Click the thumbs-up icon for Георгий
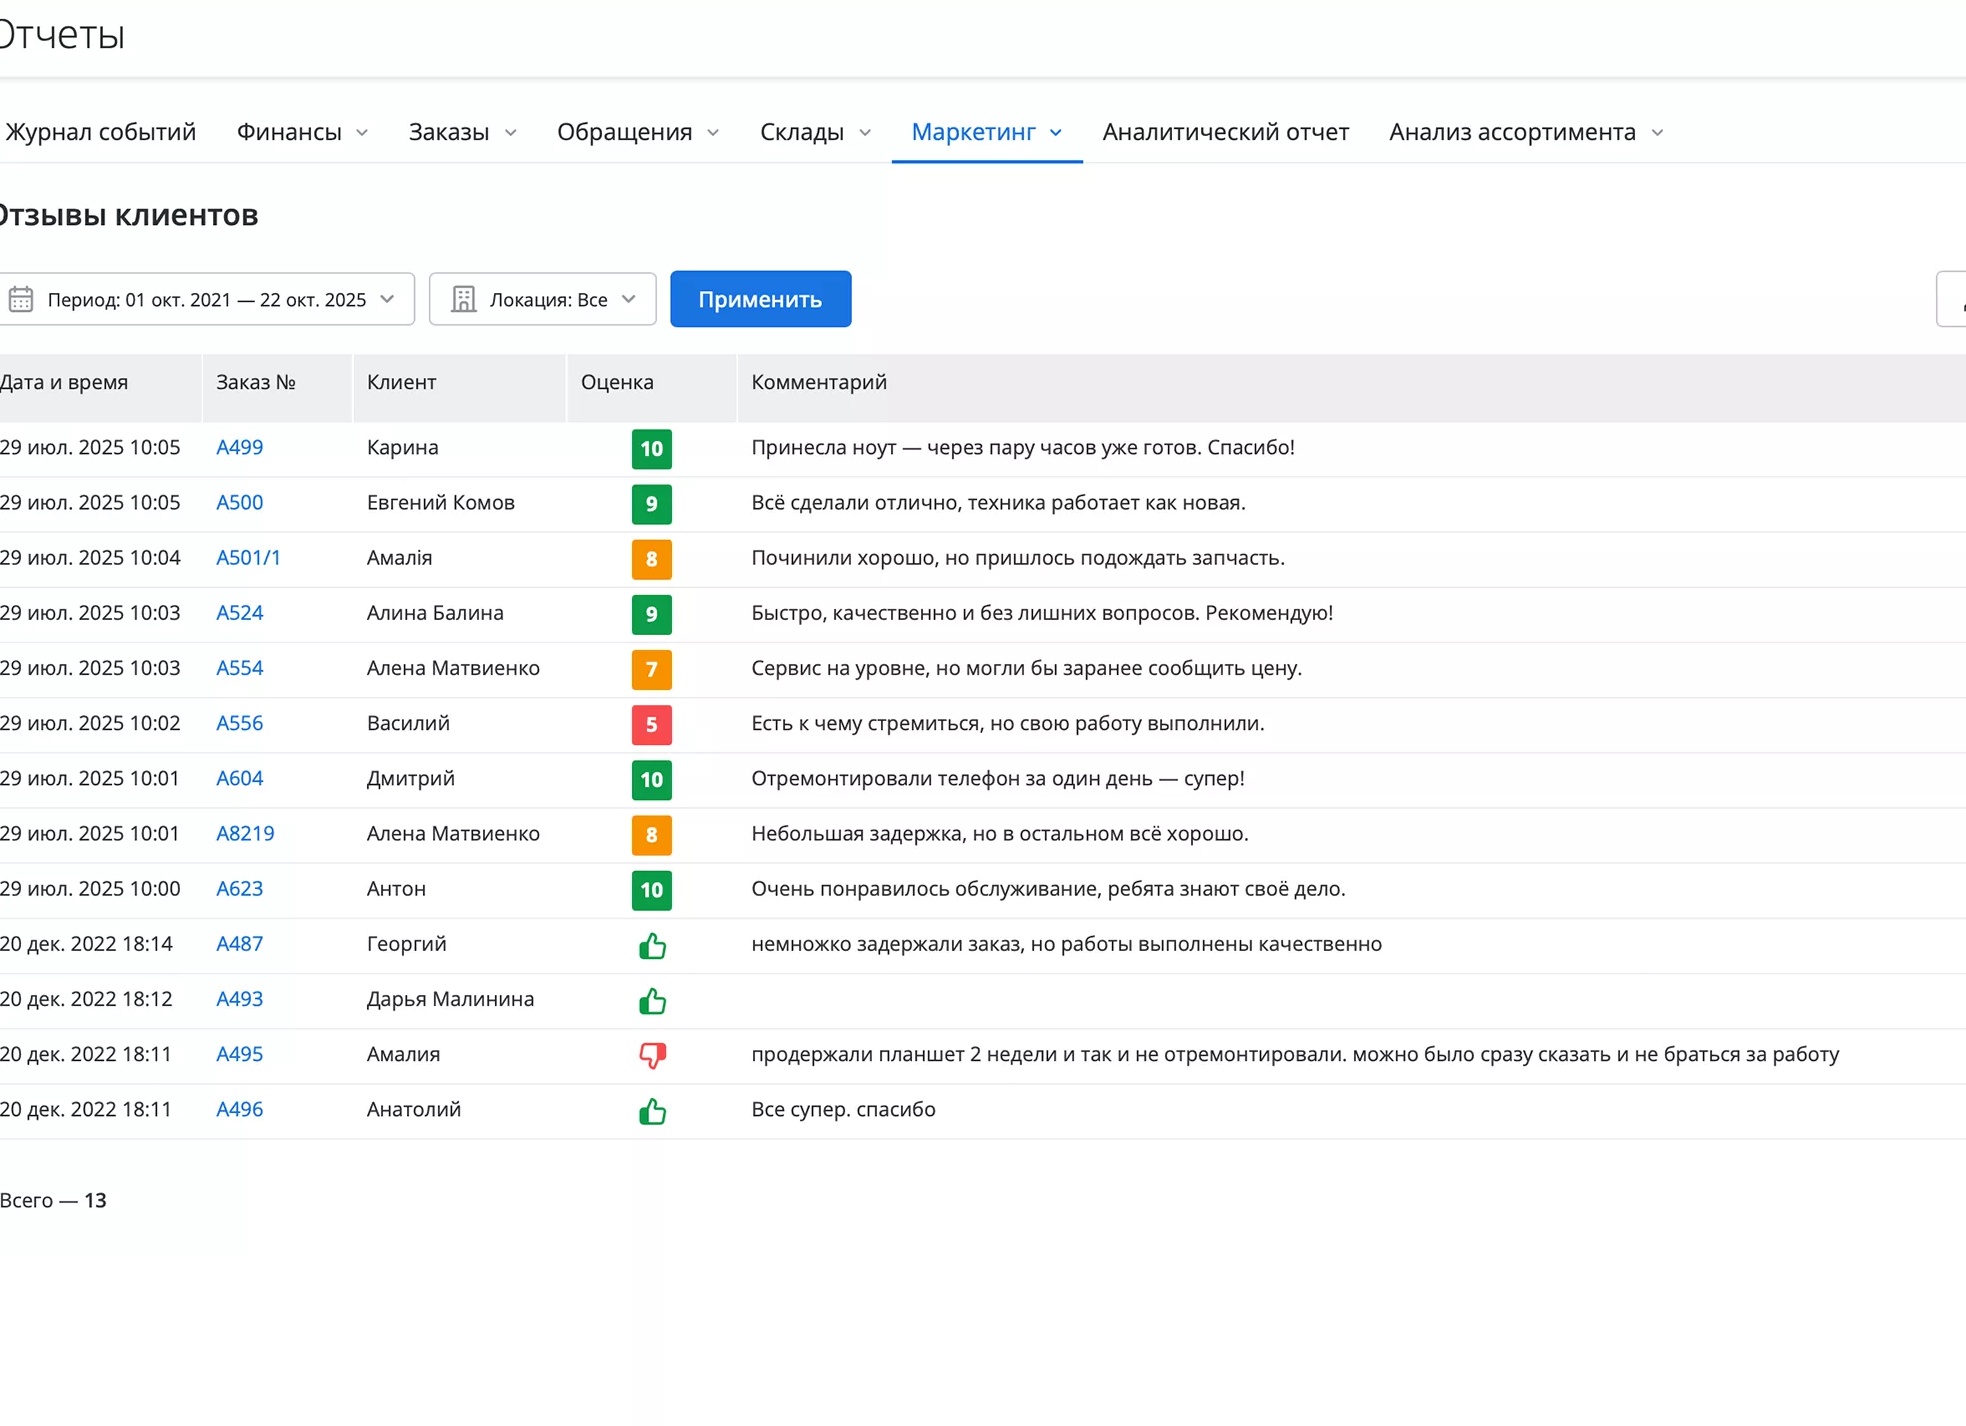 point(652,945)
